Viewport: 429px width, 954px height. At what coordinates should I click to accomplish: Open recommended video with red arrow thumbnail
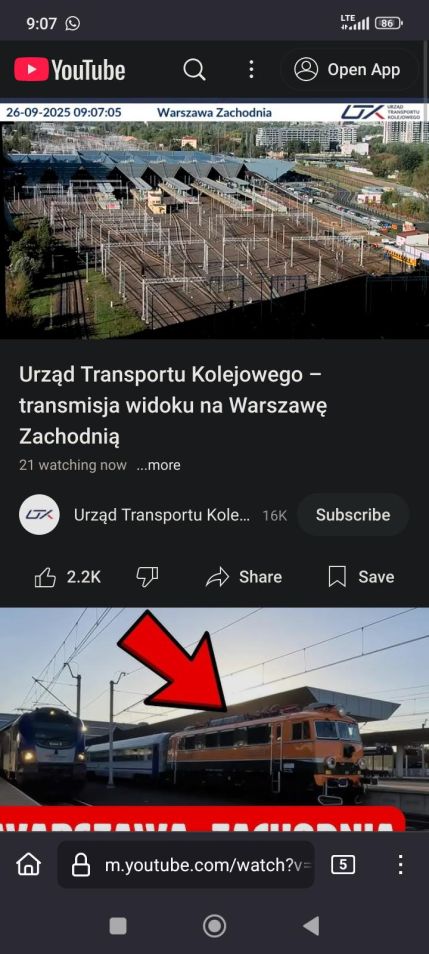[x=214, y=719]
